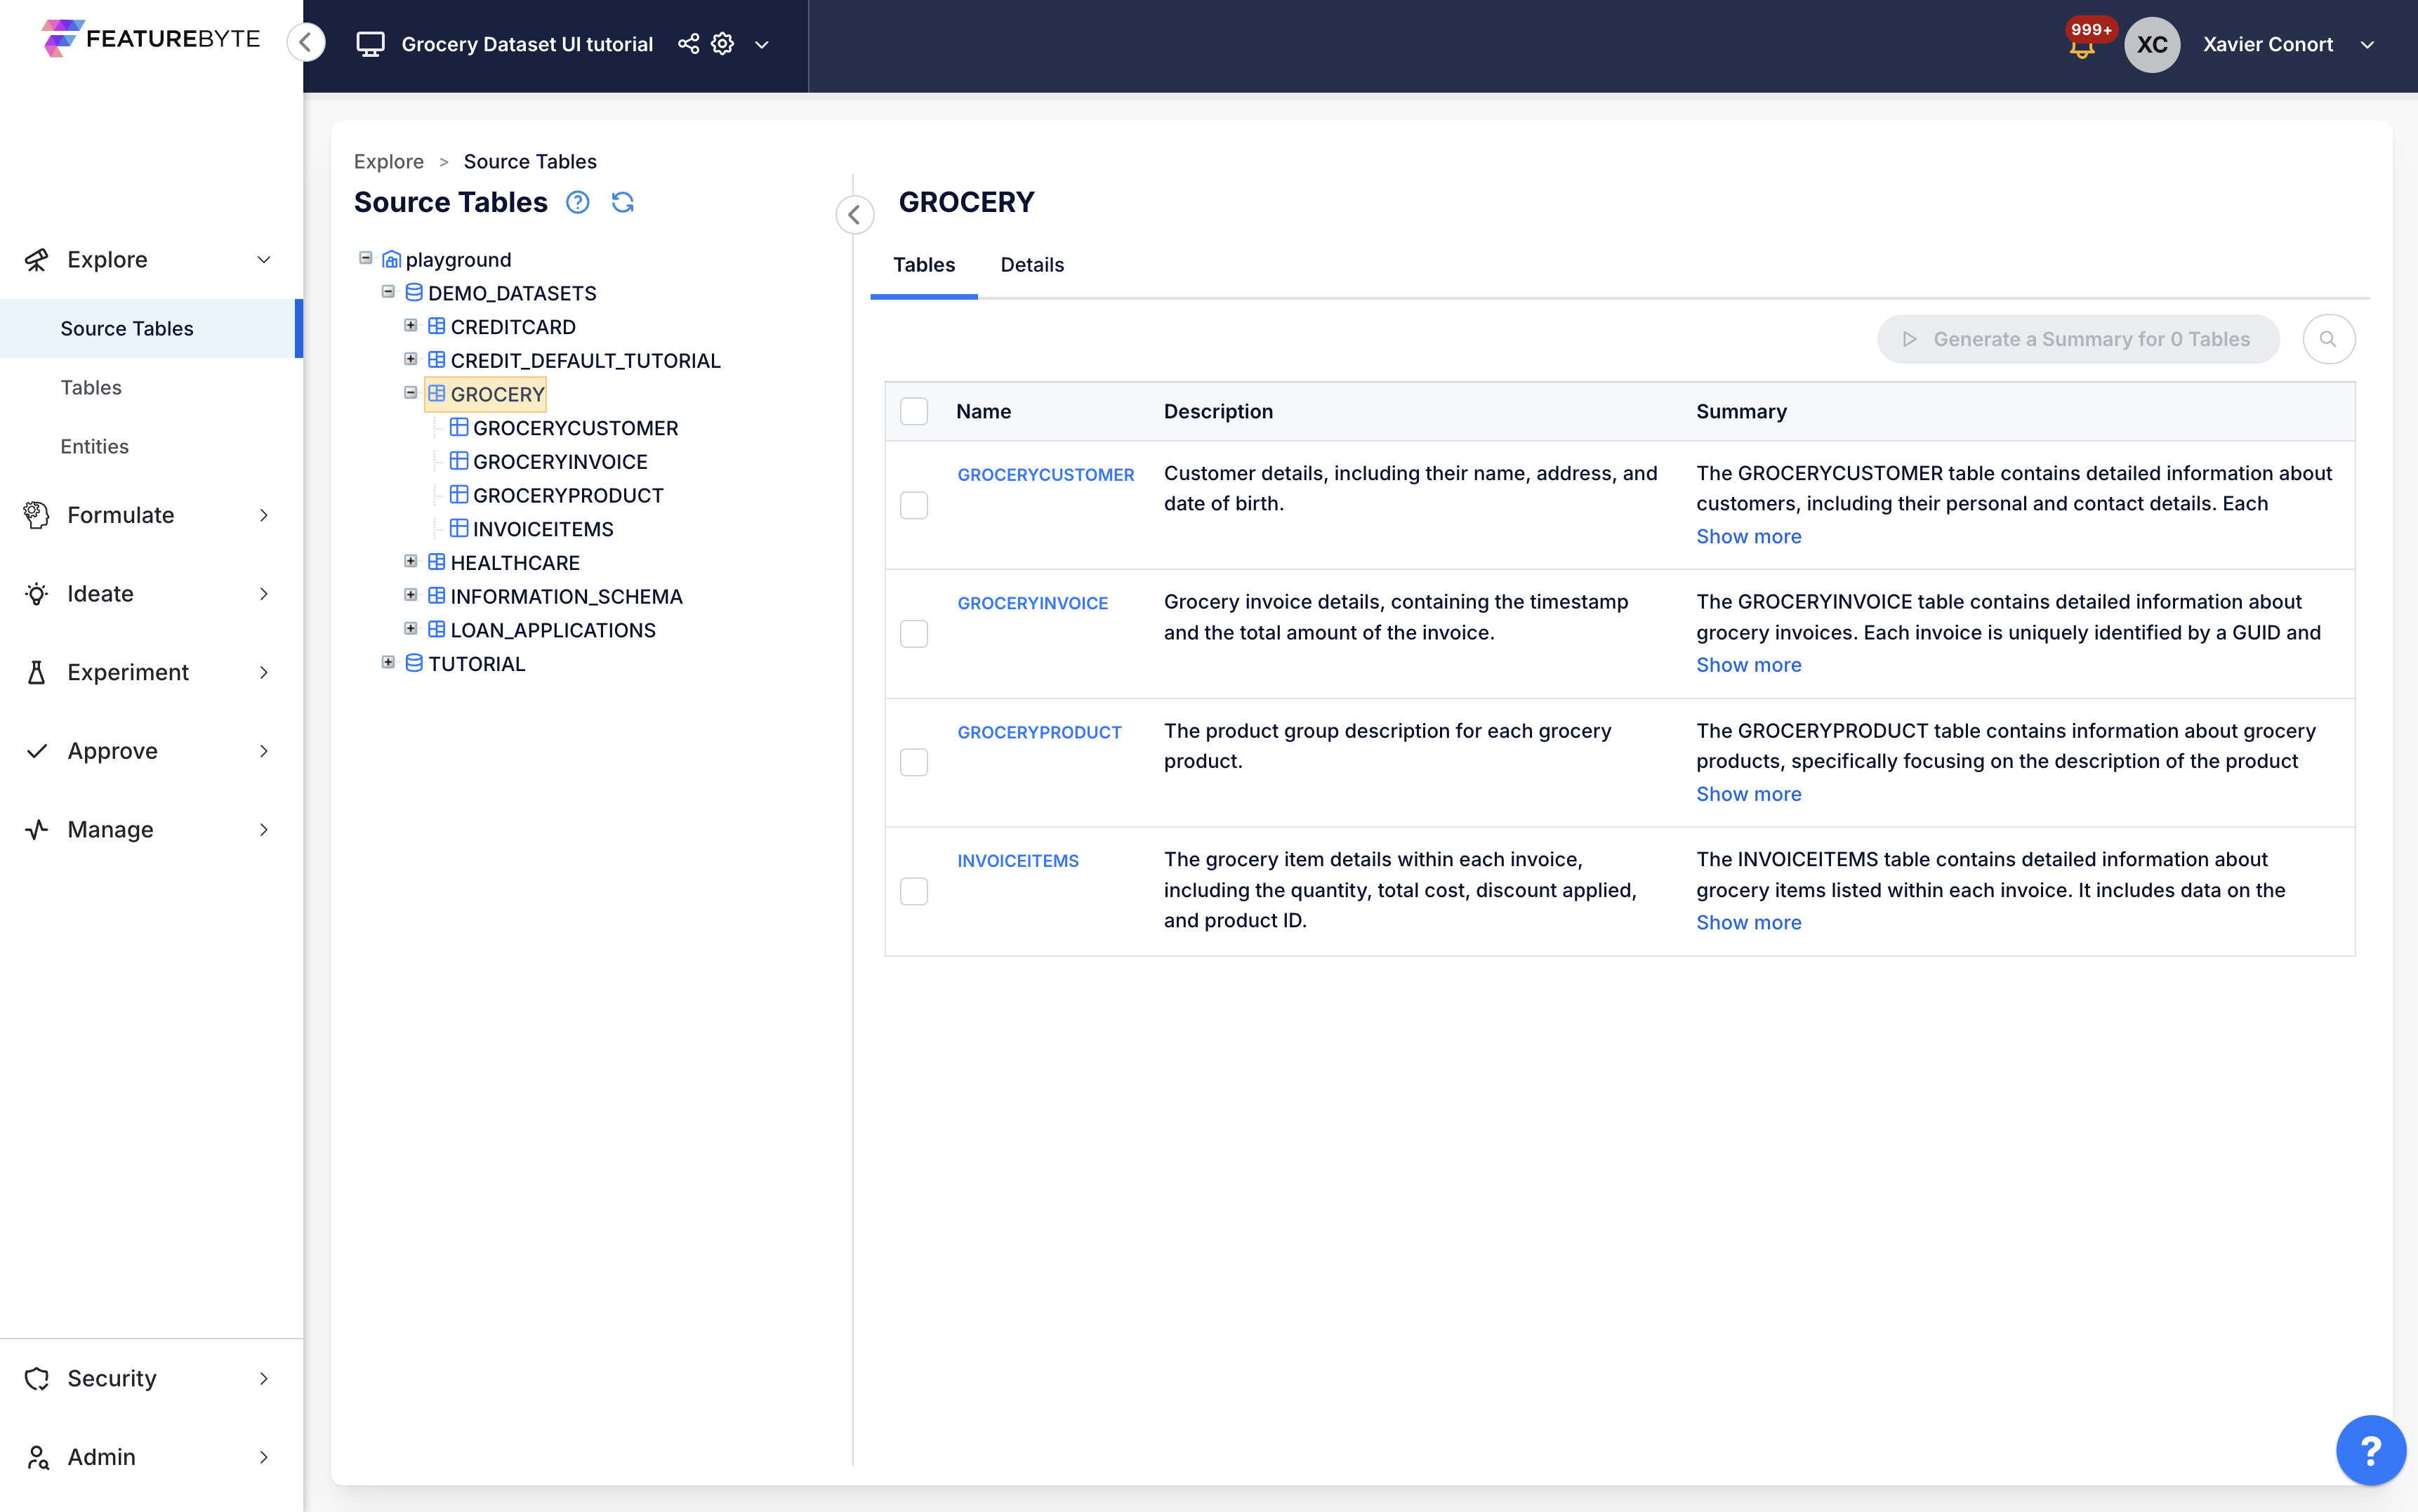The height and width of the screenshot is (1512, 2418).
Task: Open the catalog dropdown chevron
Action: [761, 45]
